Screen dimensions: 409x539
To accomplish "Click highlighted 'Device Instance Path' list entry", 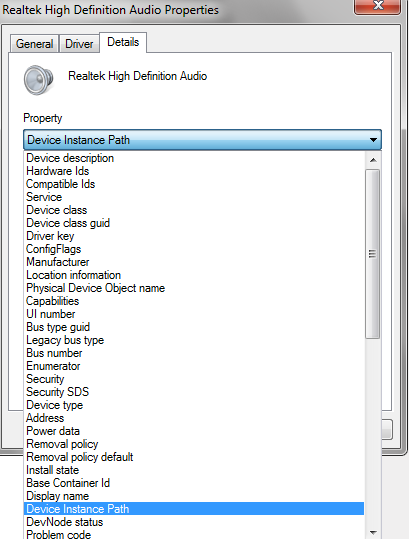I will pyautogui.click(x=194, y=509).
